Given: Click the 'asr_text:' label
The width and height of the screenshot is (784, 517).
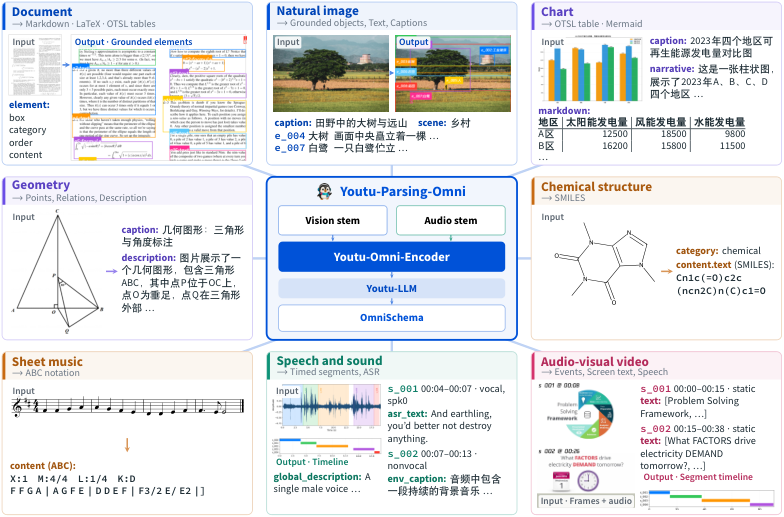Looking at the screenshot, I should point(407,414).
